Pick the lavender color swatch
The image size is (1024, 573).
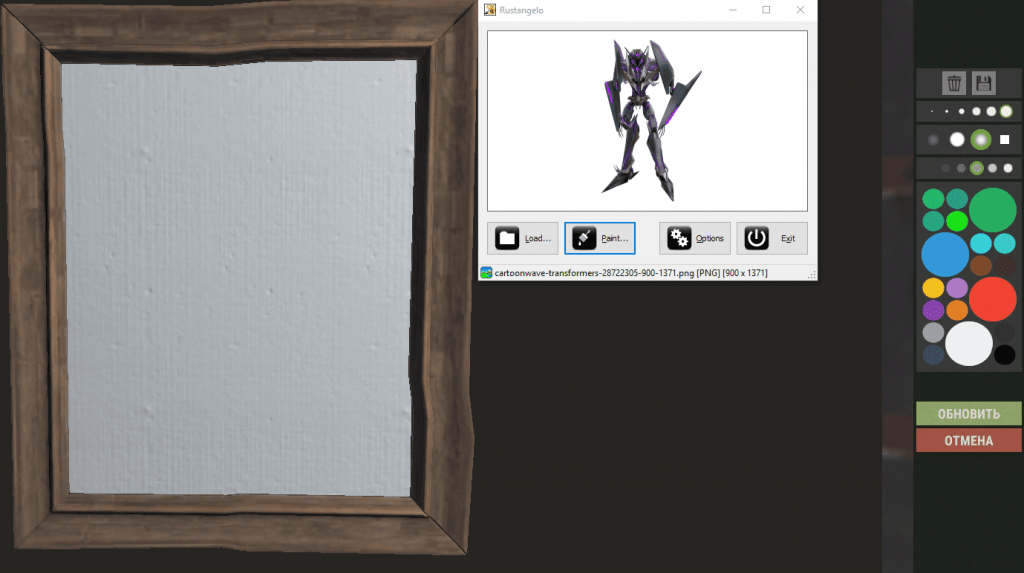click(x=957, y=288)
